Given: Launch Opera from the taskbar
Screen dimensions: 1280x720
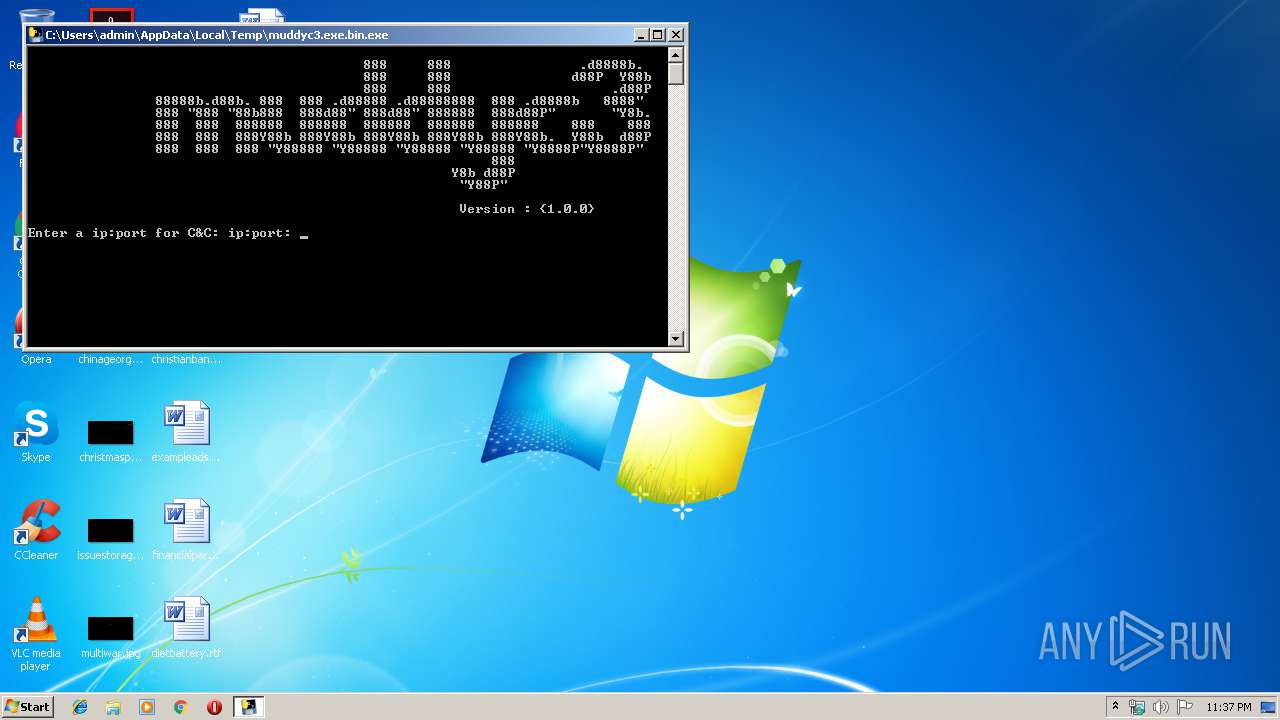Looking at the screenshot, I should click(214, 707).
